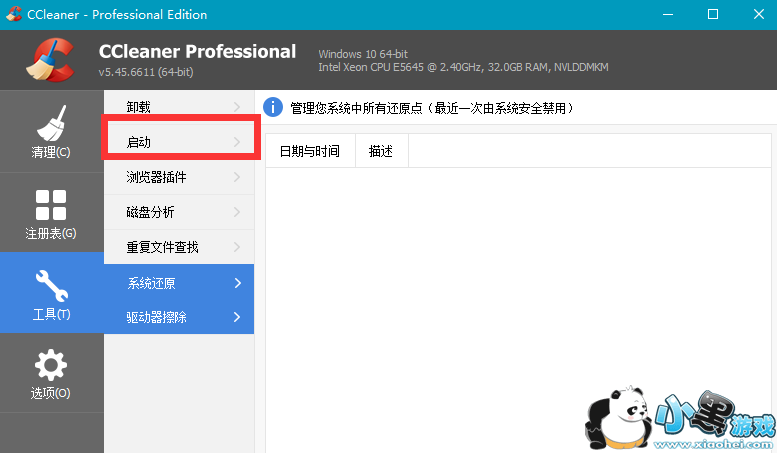Screen dimensions: 777x453
Task: Sort by 日期与时间 column header
Action: point(310,151)
